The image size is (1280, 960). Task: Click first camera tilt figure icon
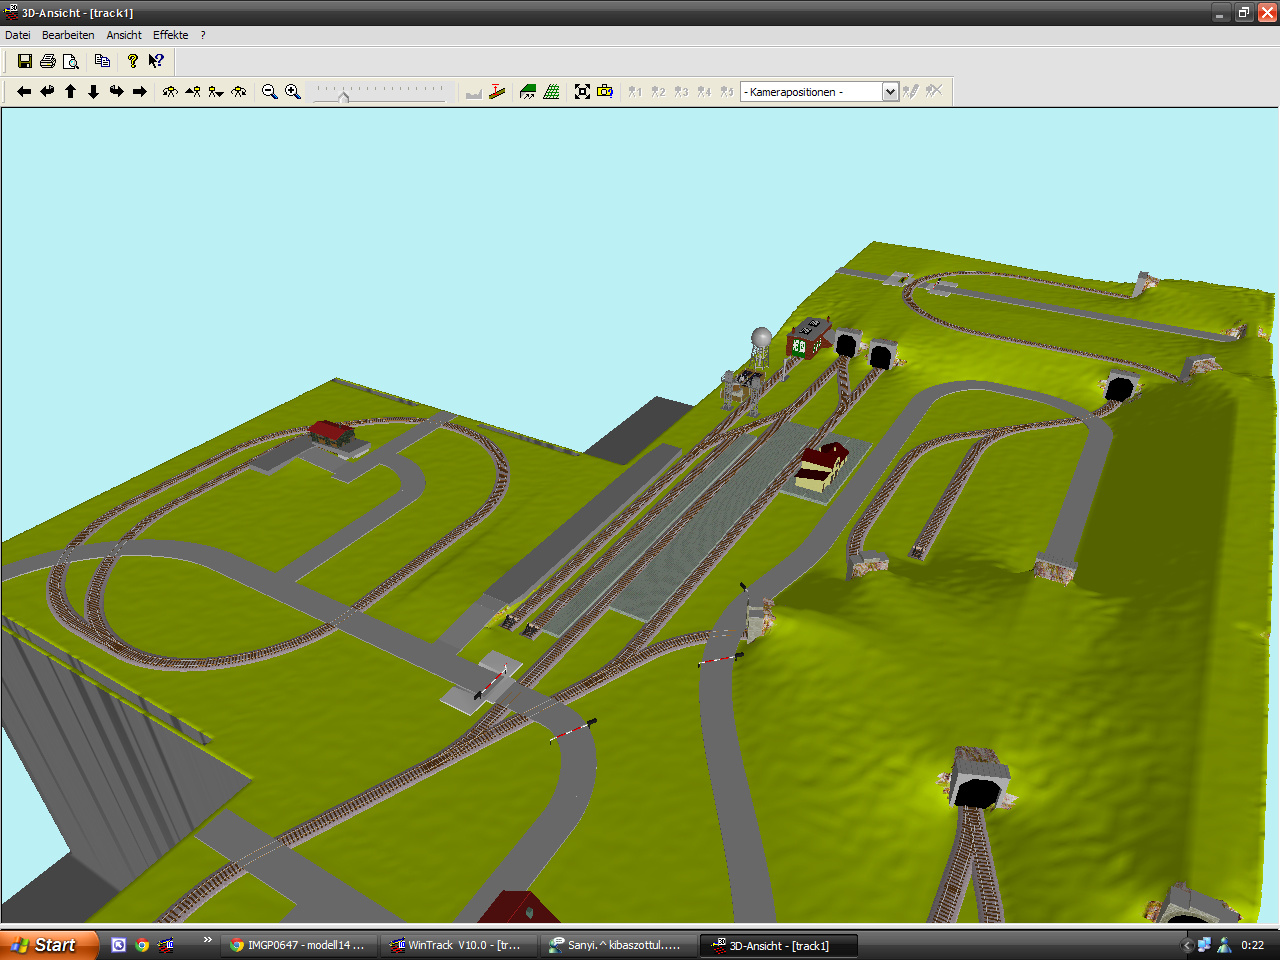170,91
